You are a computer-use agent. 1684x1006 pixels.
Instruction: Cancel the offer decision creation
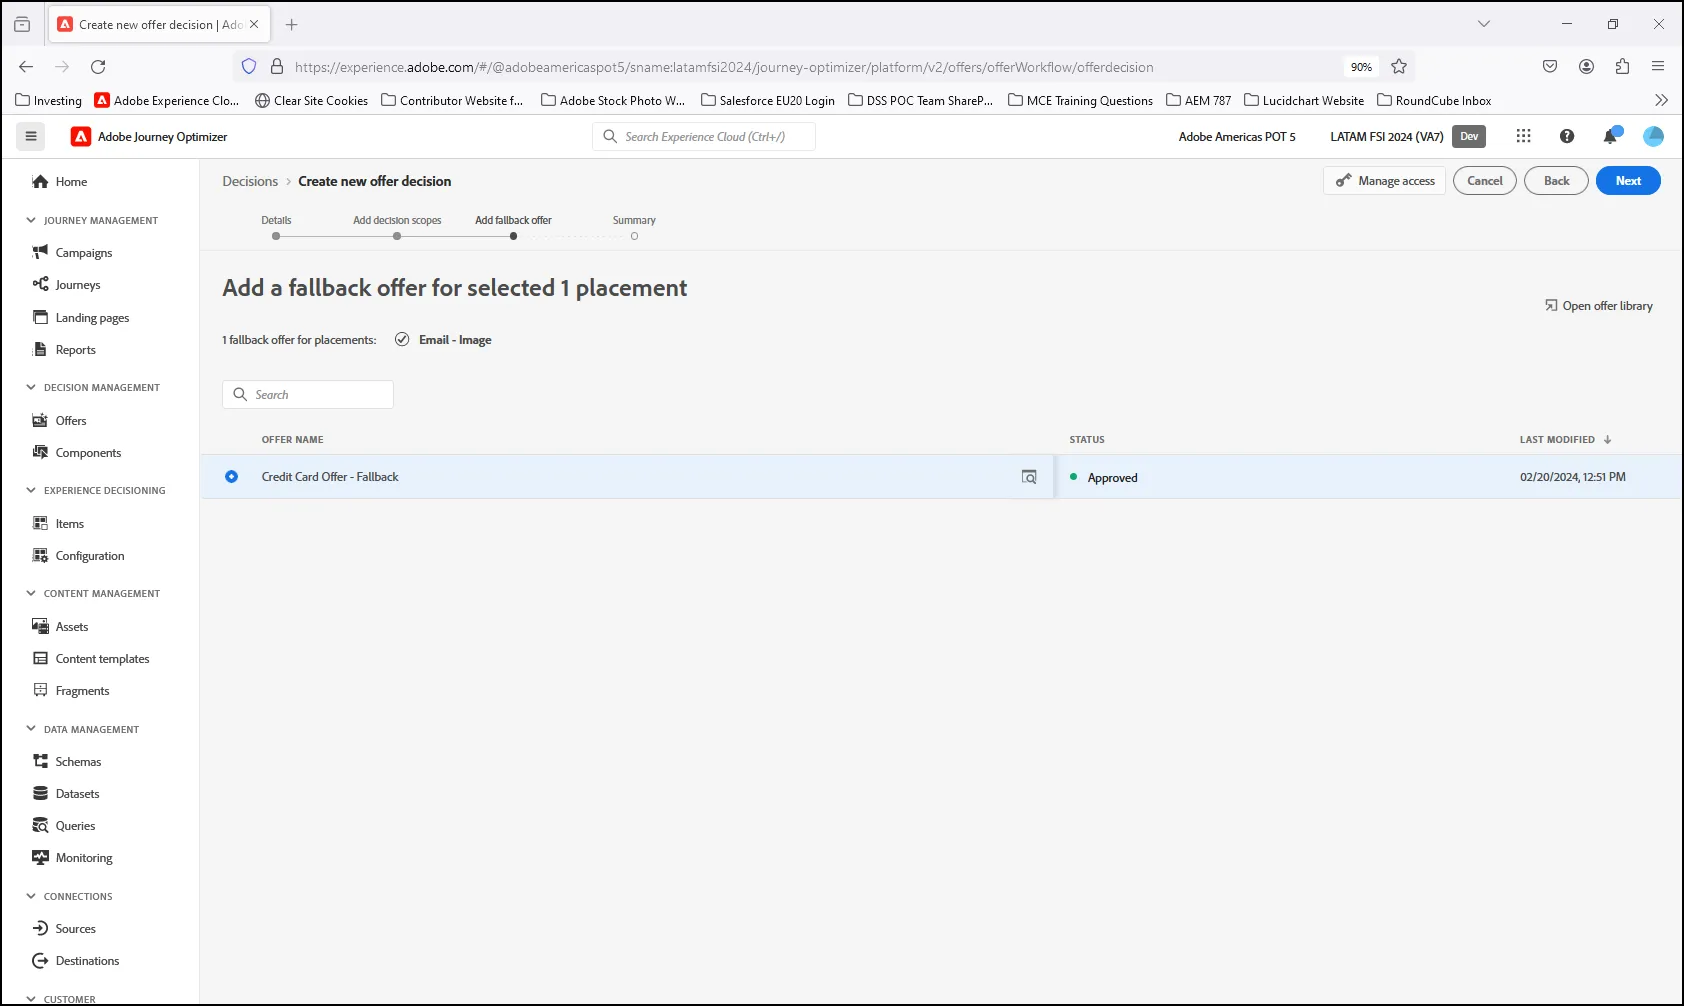coord(1485,181)
